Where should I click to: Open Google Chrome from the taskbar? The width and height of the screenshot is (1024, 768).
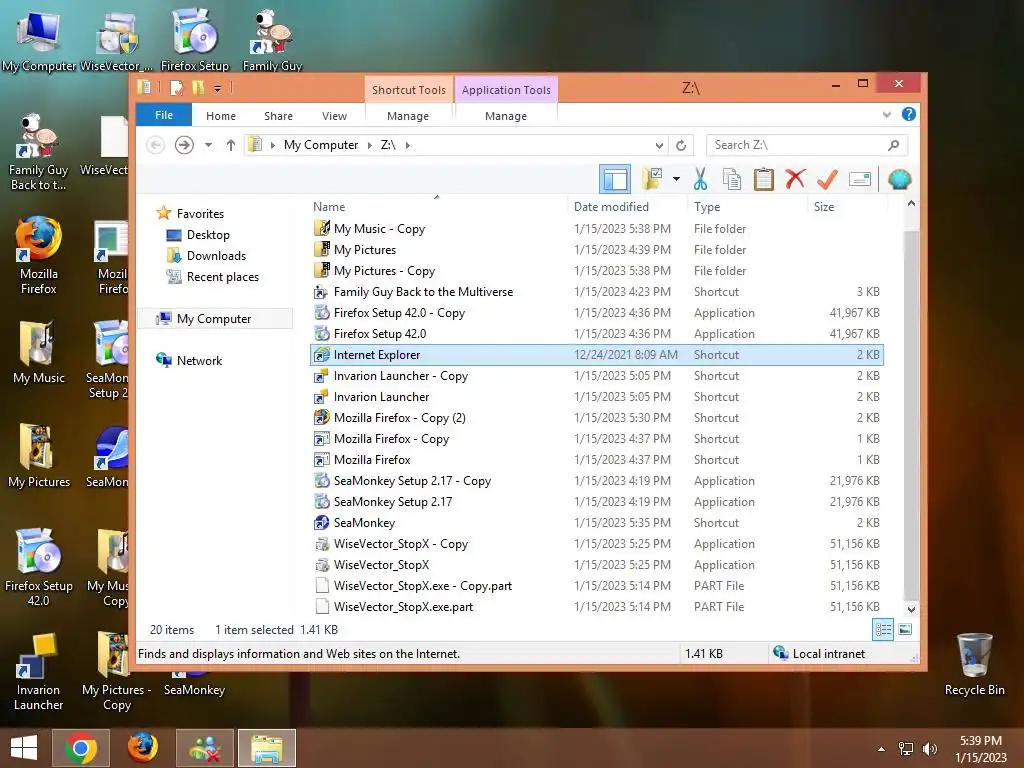81,748
